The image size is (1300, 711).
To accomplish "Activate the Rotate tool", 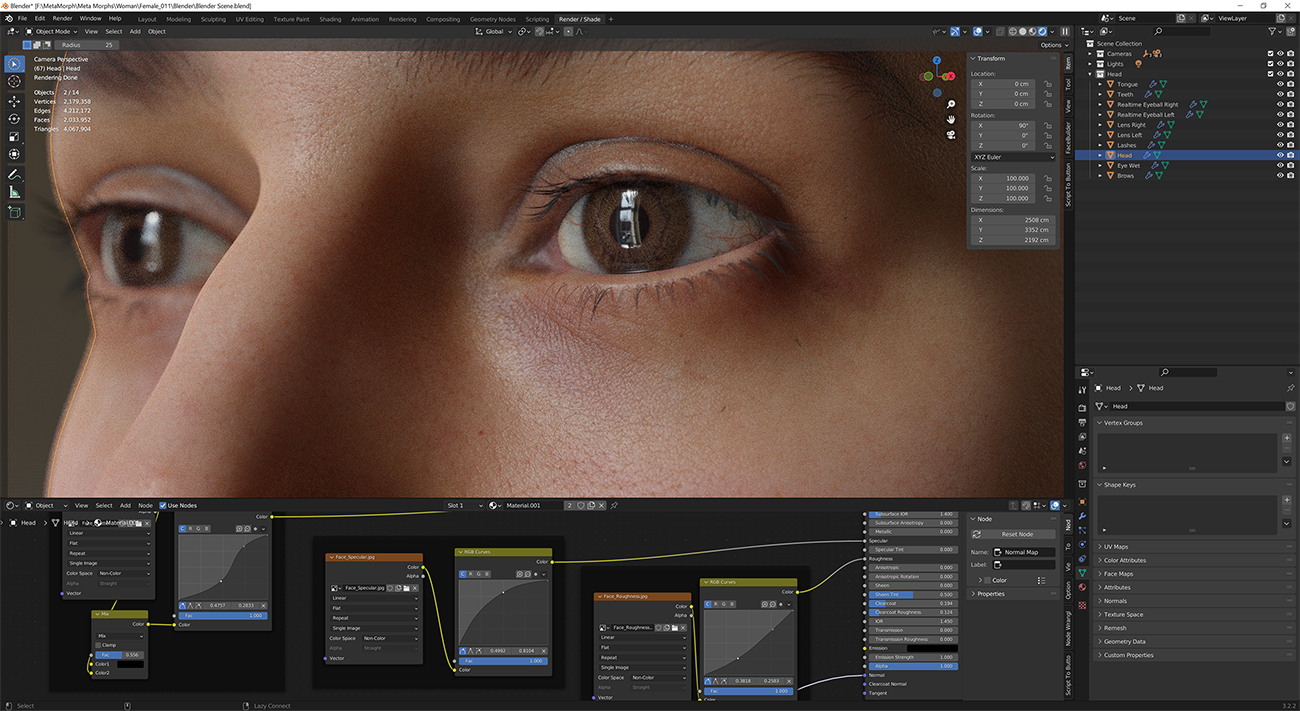I will pos(14,119).
